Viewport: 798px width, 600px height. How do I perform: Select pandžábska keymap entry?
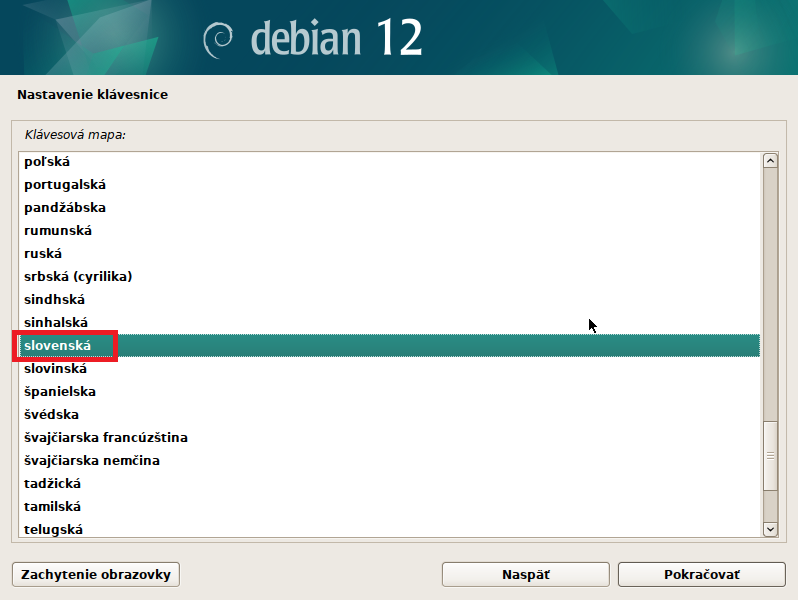65,208
